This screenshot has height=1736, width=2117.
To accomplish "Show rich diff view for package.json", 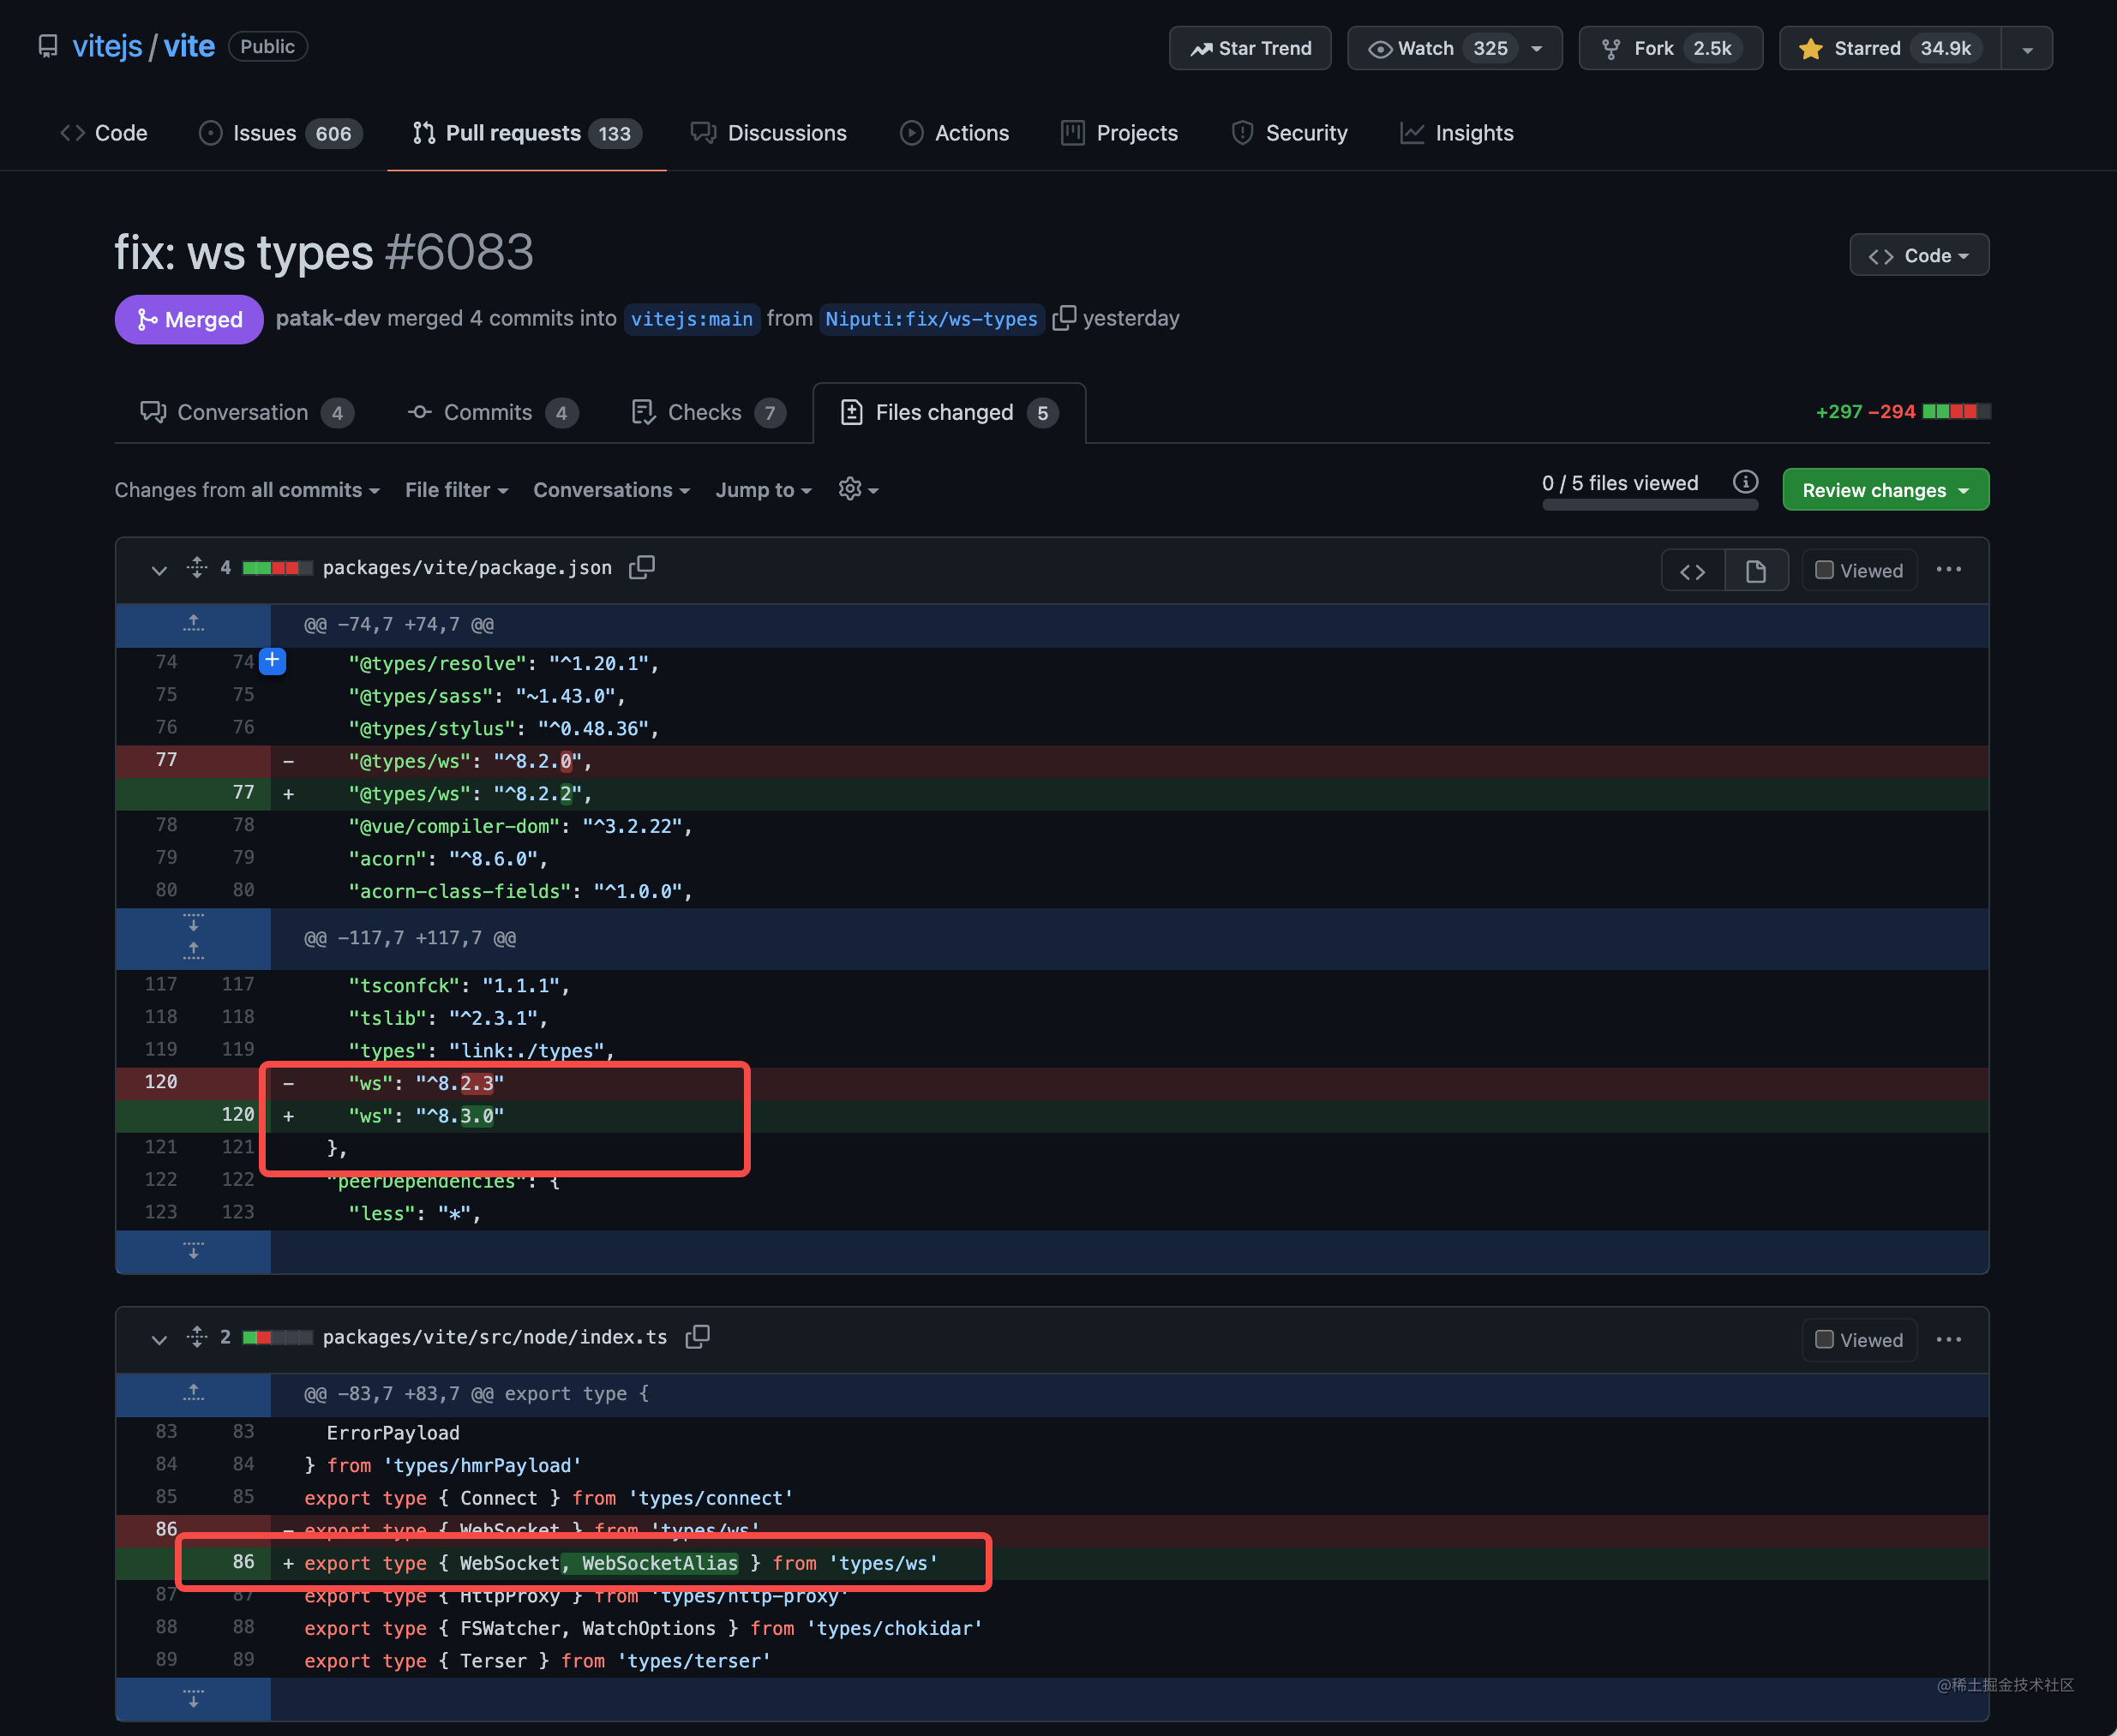I will click(x=1755, y=571).
